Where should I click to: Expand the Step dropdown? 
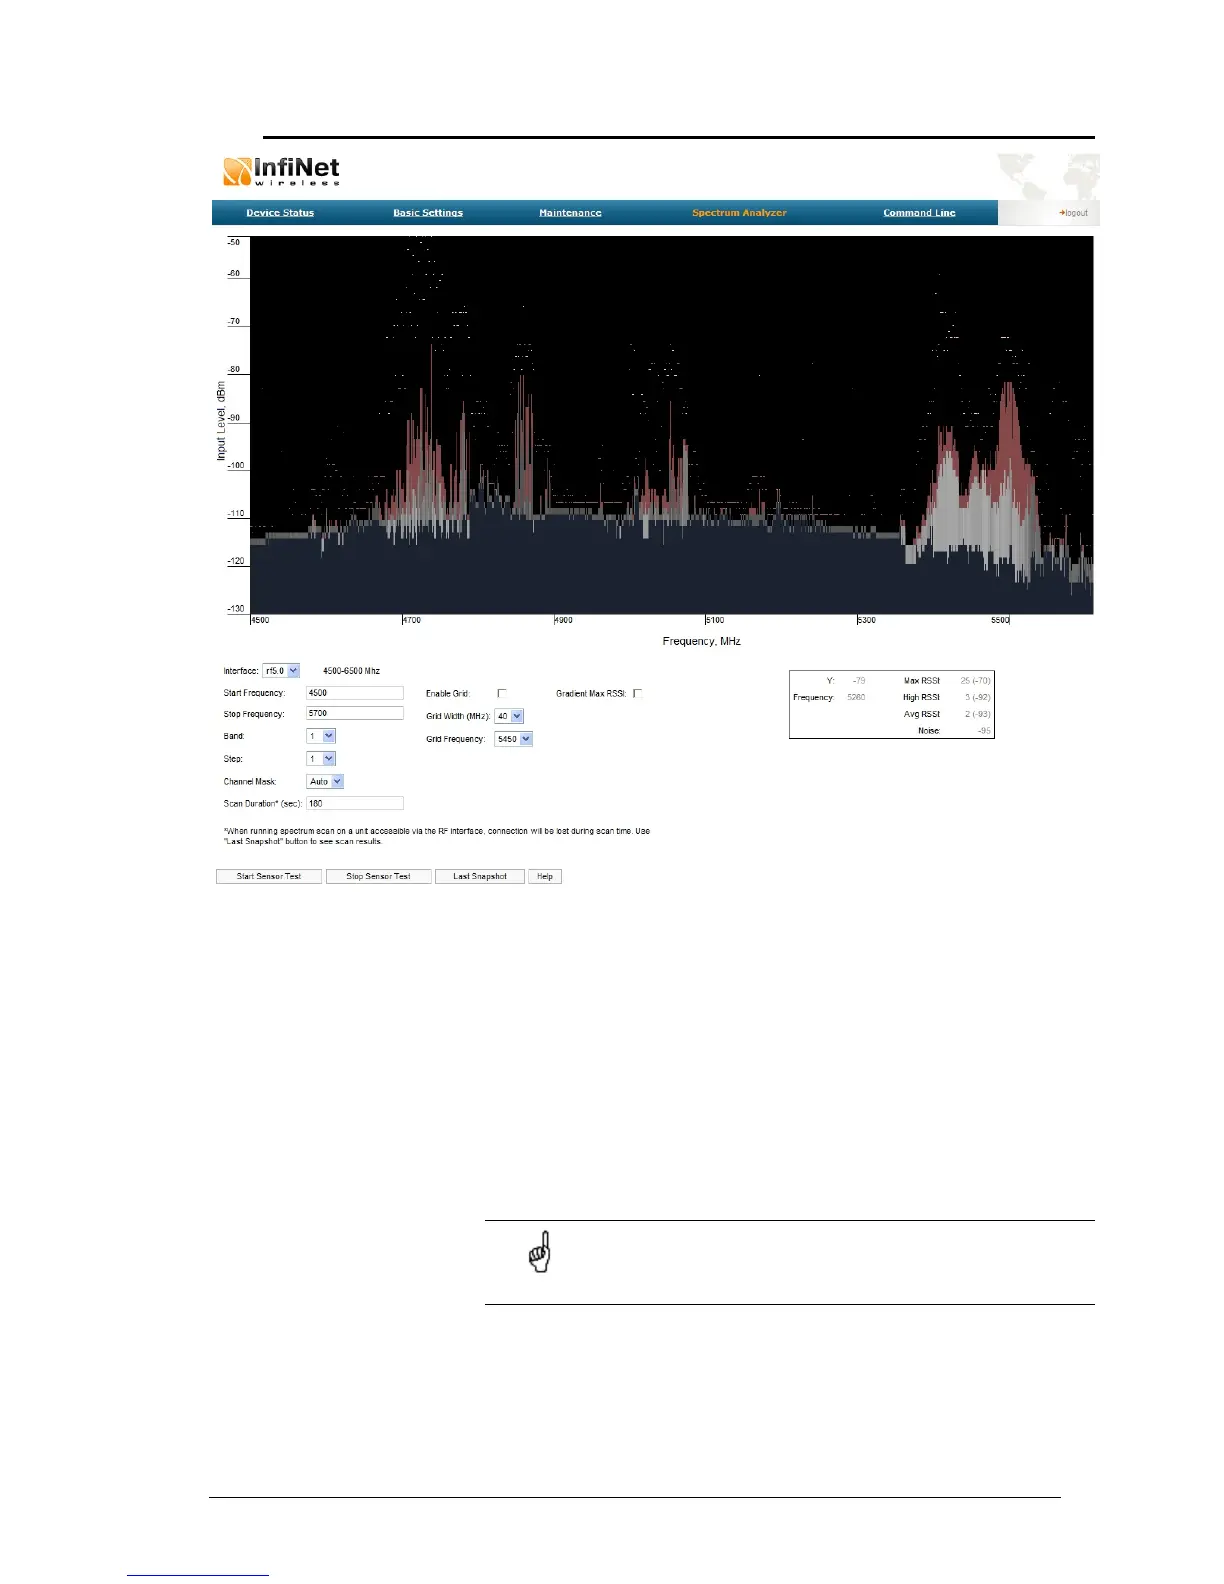(320, 759)
